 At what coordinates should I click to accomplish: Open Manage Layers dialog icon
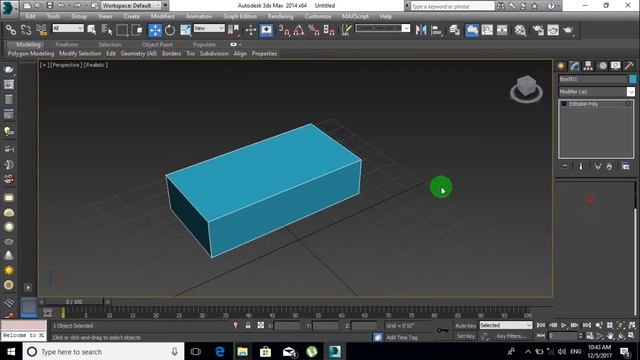[x=454, y=30]
